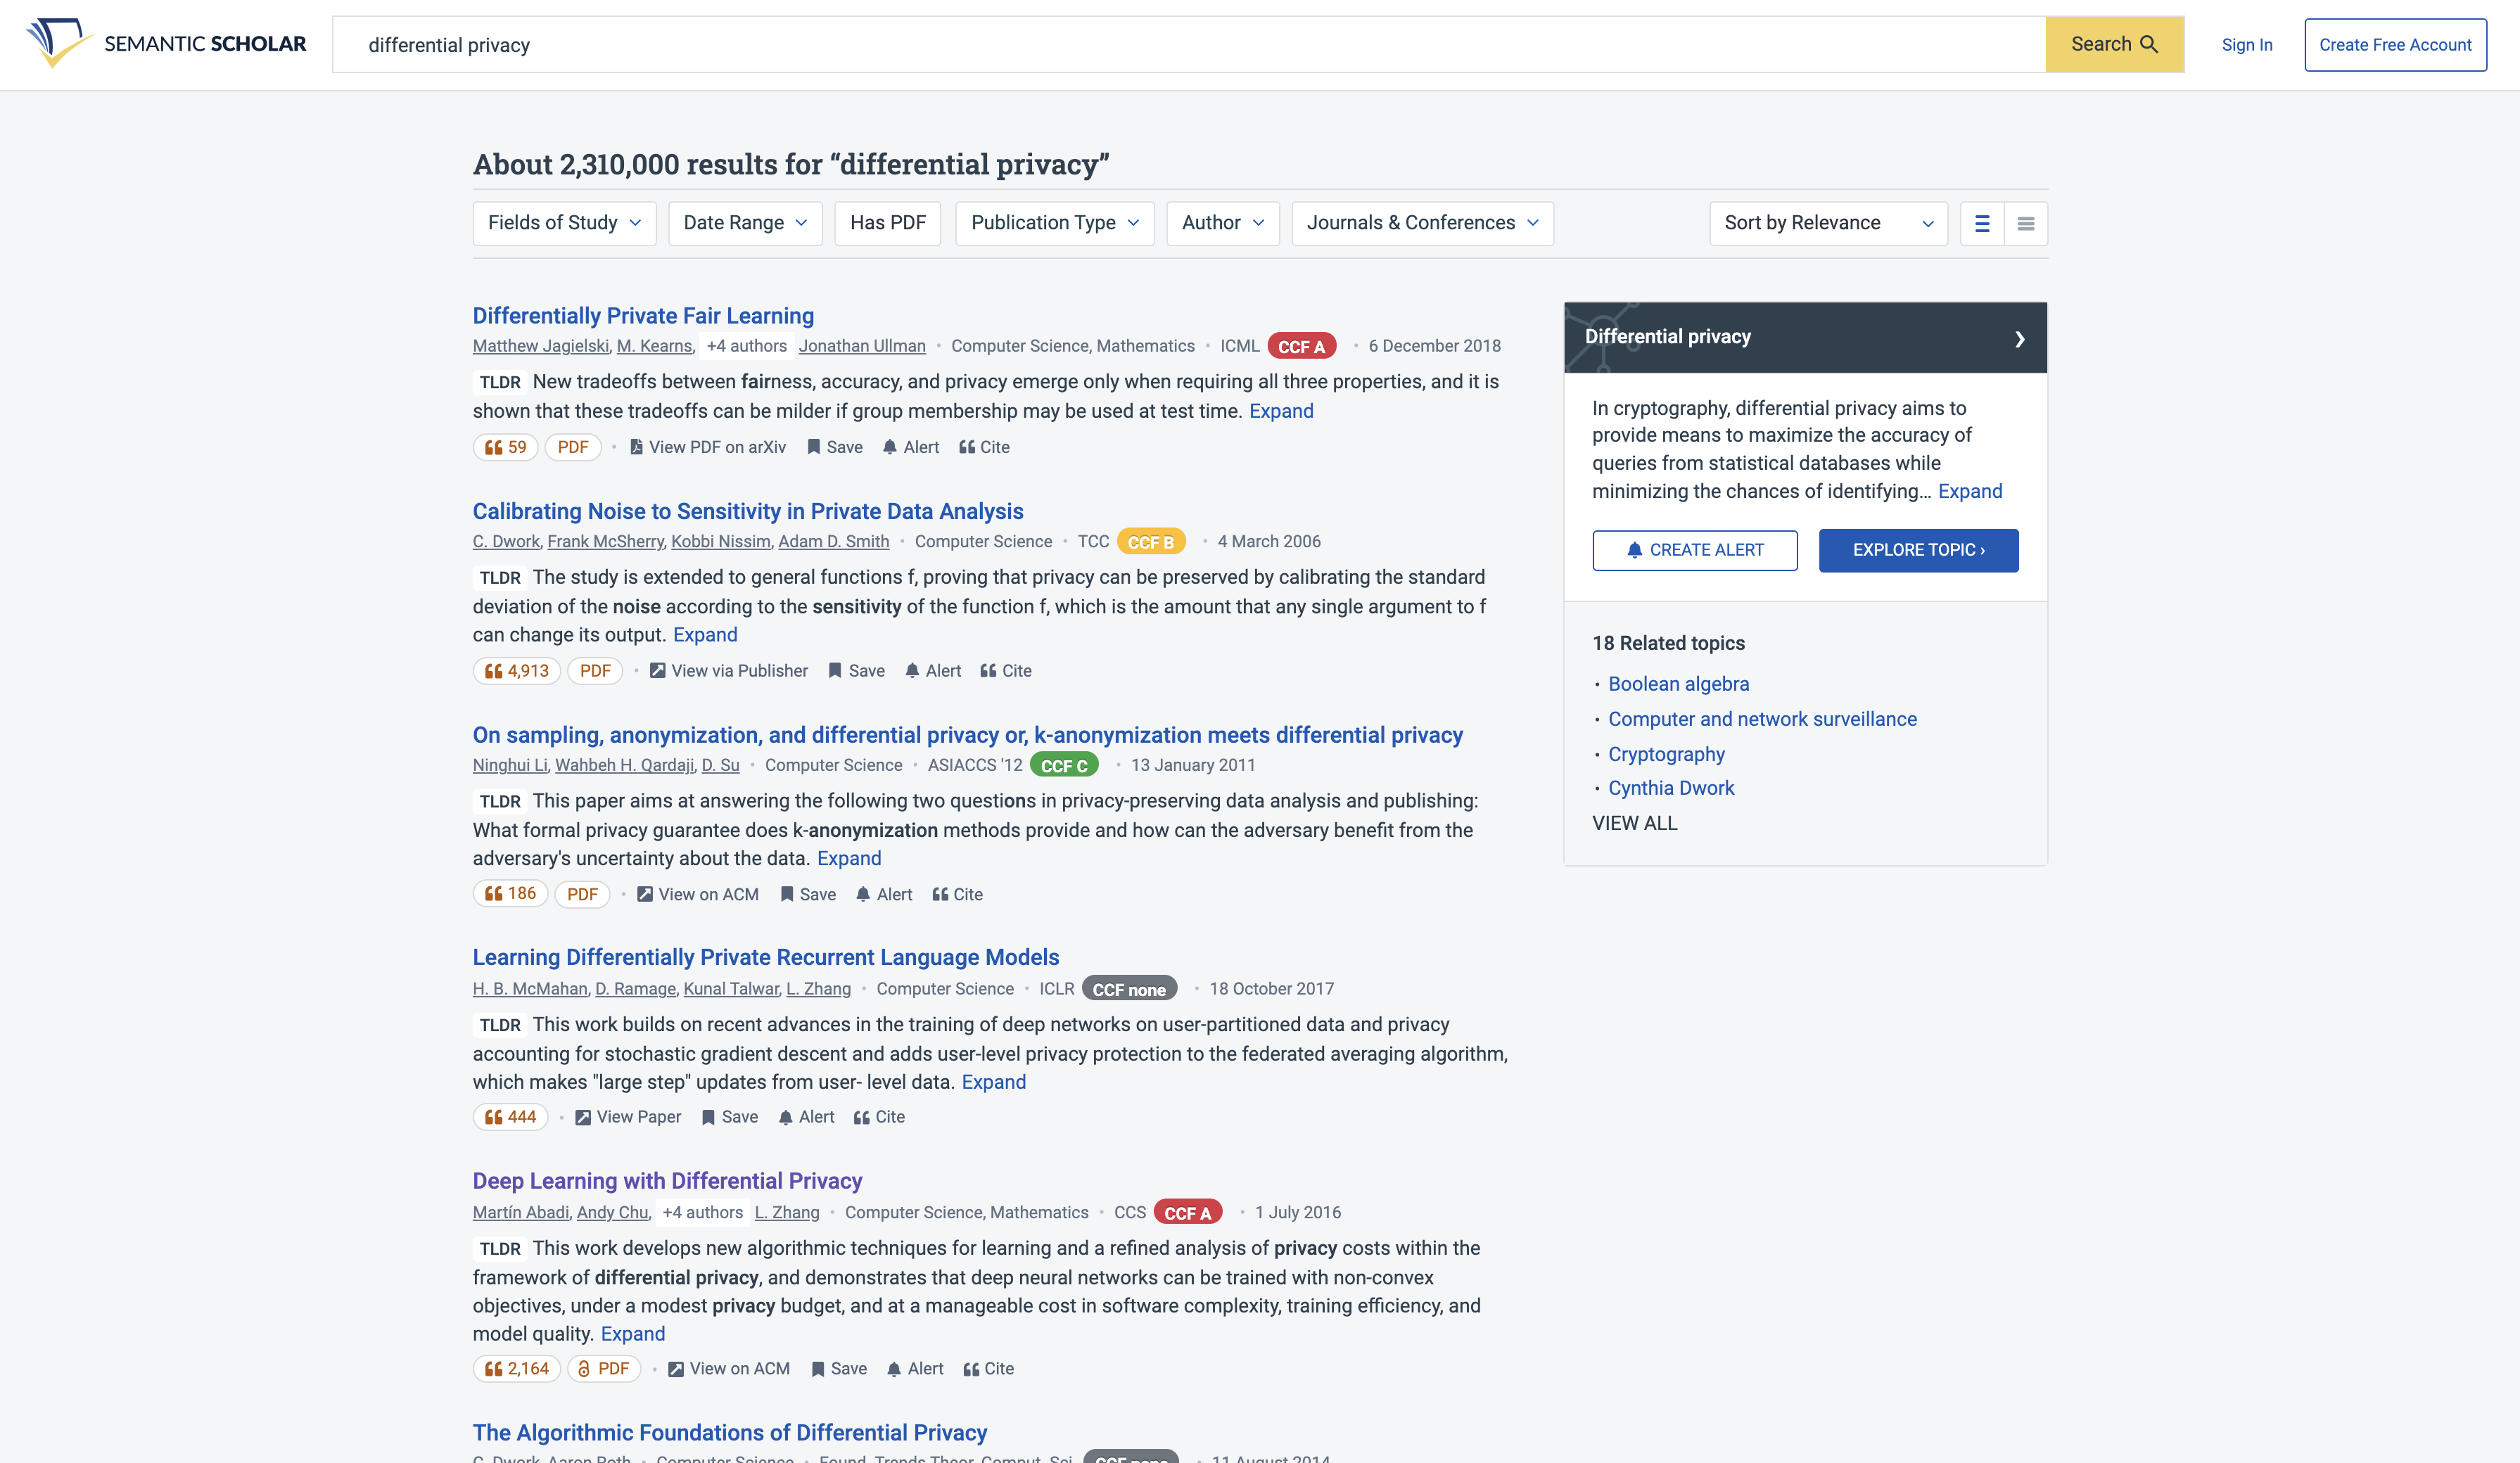Toggle the Has PDF filter
Screen dimensions: 2520x1463
(887, 223)
